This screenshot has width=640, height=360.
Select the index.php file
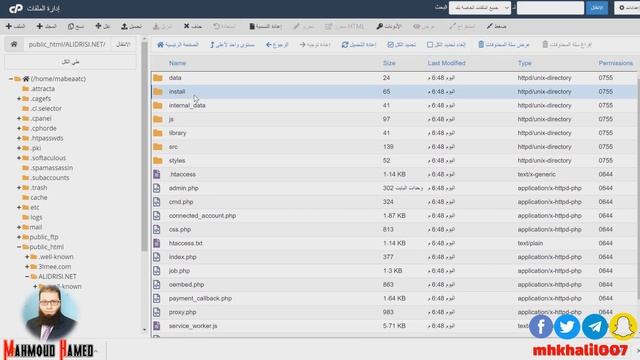point(394,257)
